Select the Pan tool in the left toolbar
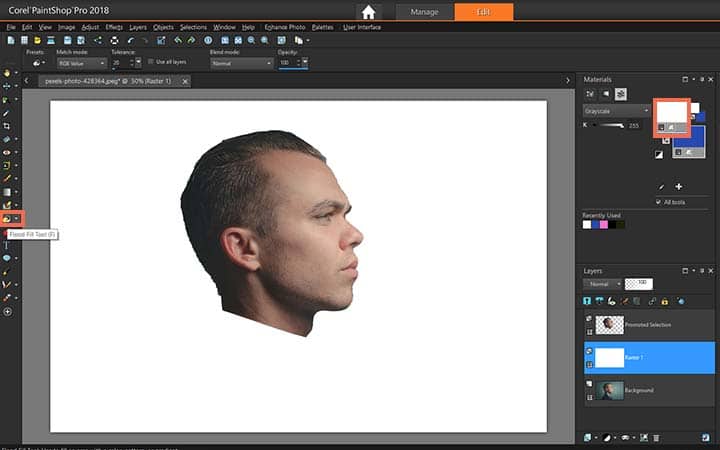Image resolution: width=720 pixels, height=450 pixels. pyautogui.click(x=6, y=73)
